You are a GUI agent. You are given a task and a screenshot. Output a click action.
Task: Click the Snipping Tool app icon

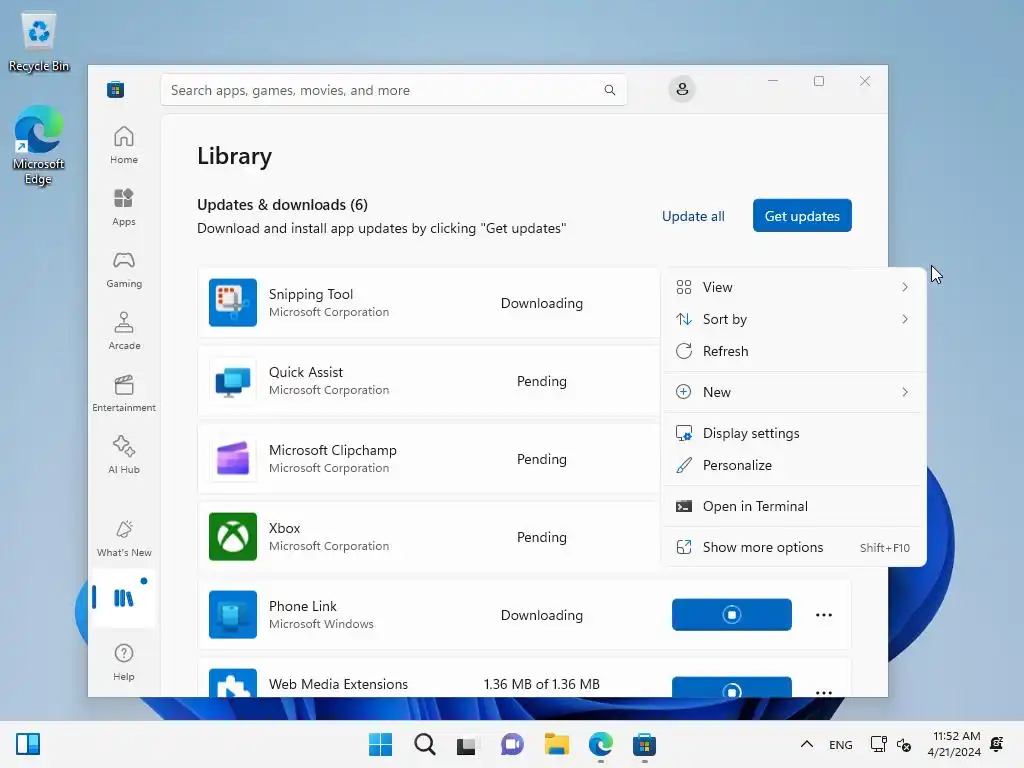pos(232,302)
